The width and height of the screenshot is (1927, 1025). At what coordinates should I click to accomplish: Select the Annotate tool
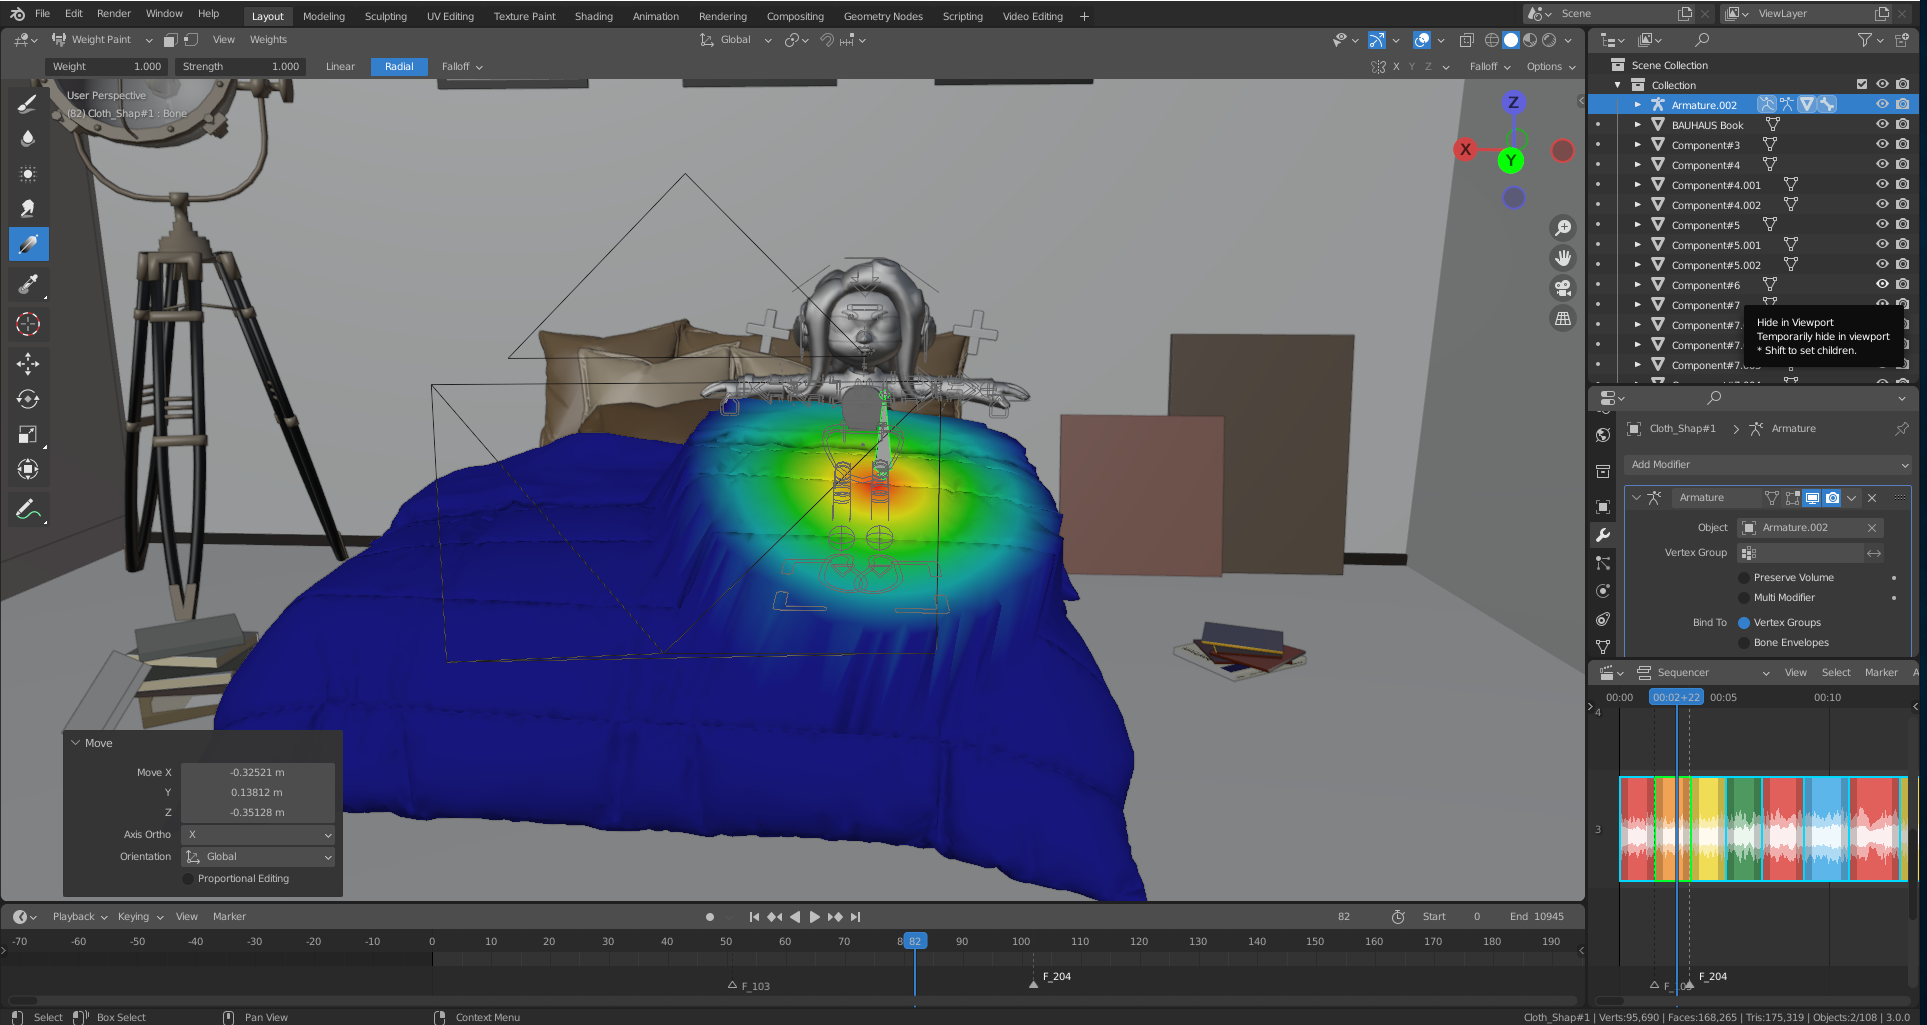pos(28,510)
